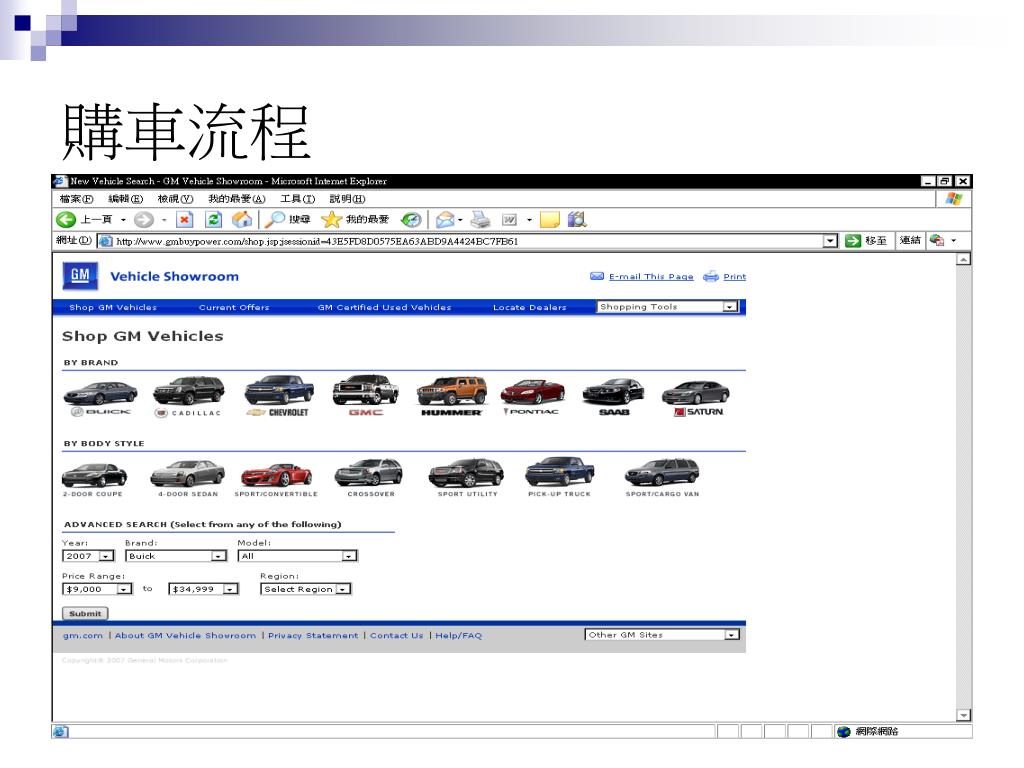This screenshot has height=768, width=1024.
Task: Print page with toolbar printer icon
Action: pyautogui.click(x=480, y=220)
